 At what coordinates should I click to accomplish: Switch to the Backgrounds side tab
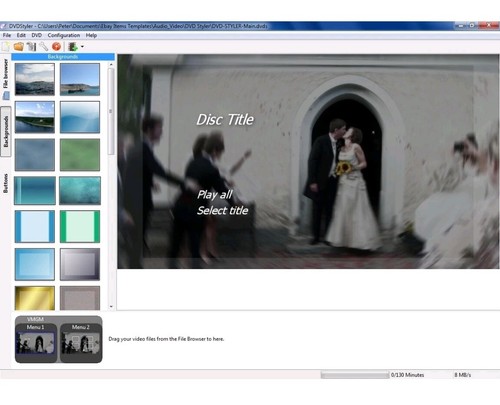[6, 131]
